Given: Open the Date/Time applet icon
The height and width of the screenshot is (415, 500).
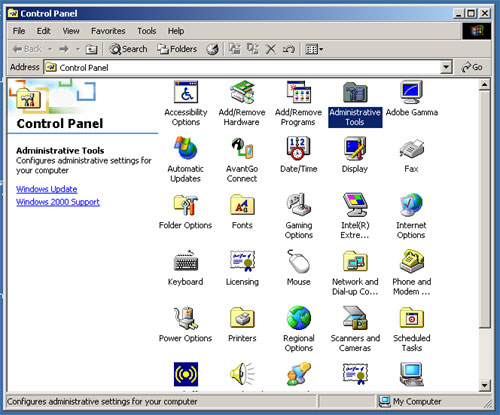Looking at the screenshot, I should 298,148.
